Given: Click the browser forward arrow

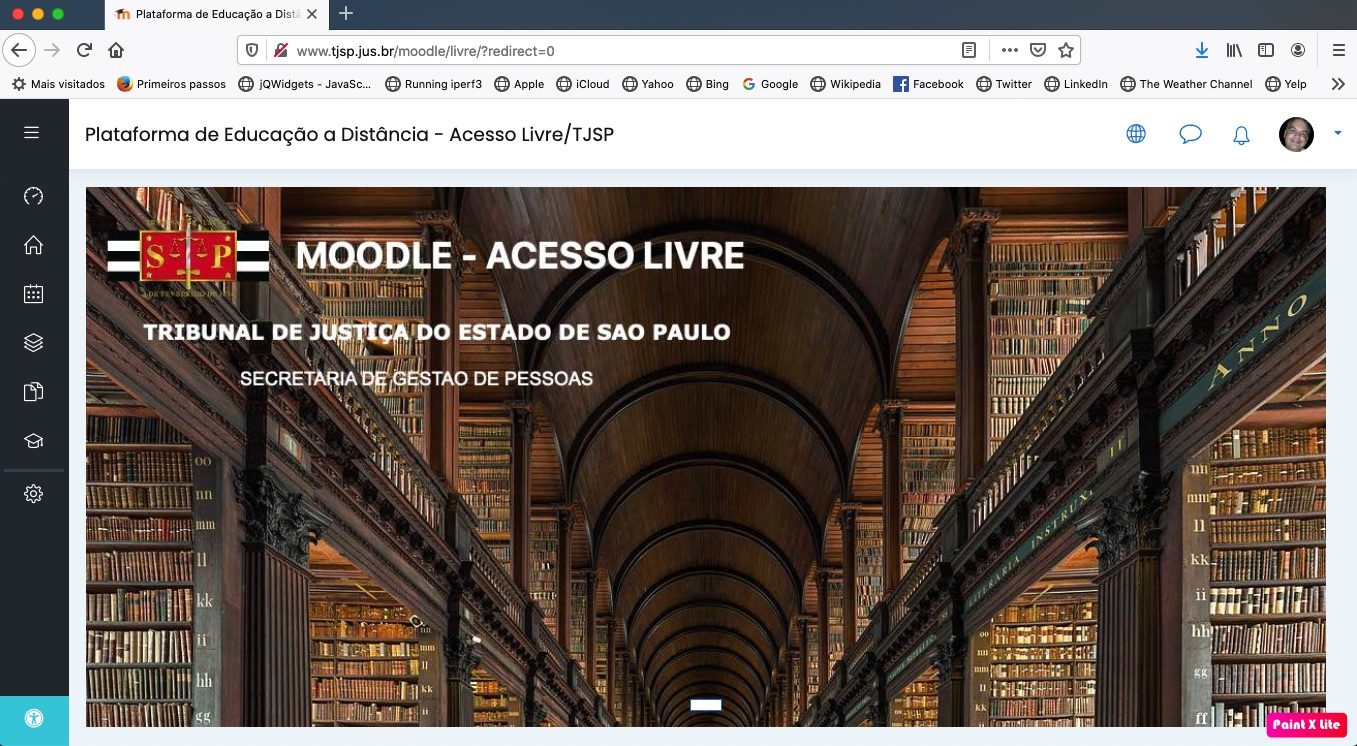Looking at the screenshot, I should click(x=53, y=50).
